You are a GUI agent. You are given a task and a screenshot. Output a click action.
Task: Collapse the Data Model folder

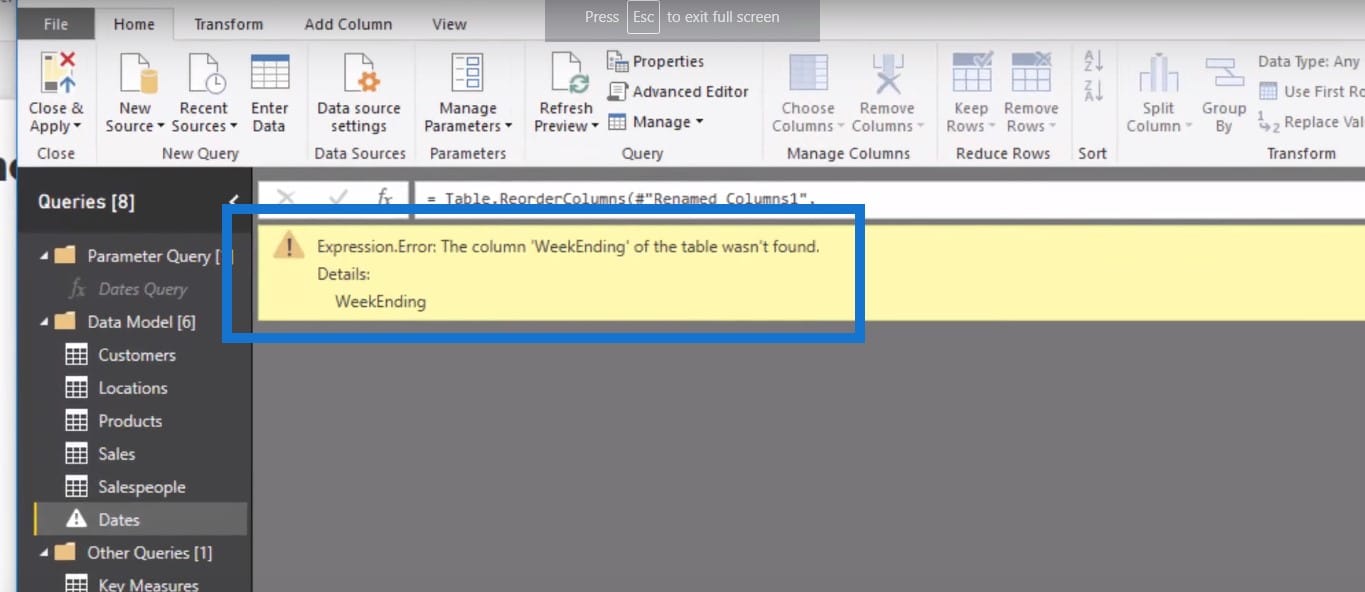coord(44,322)
